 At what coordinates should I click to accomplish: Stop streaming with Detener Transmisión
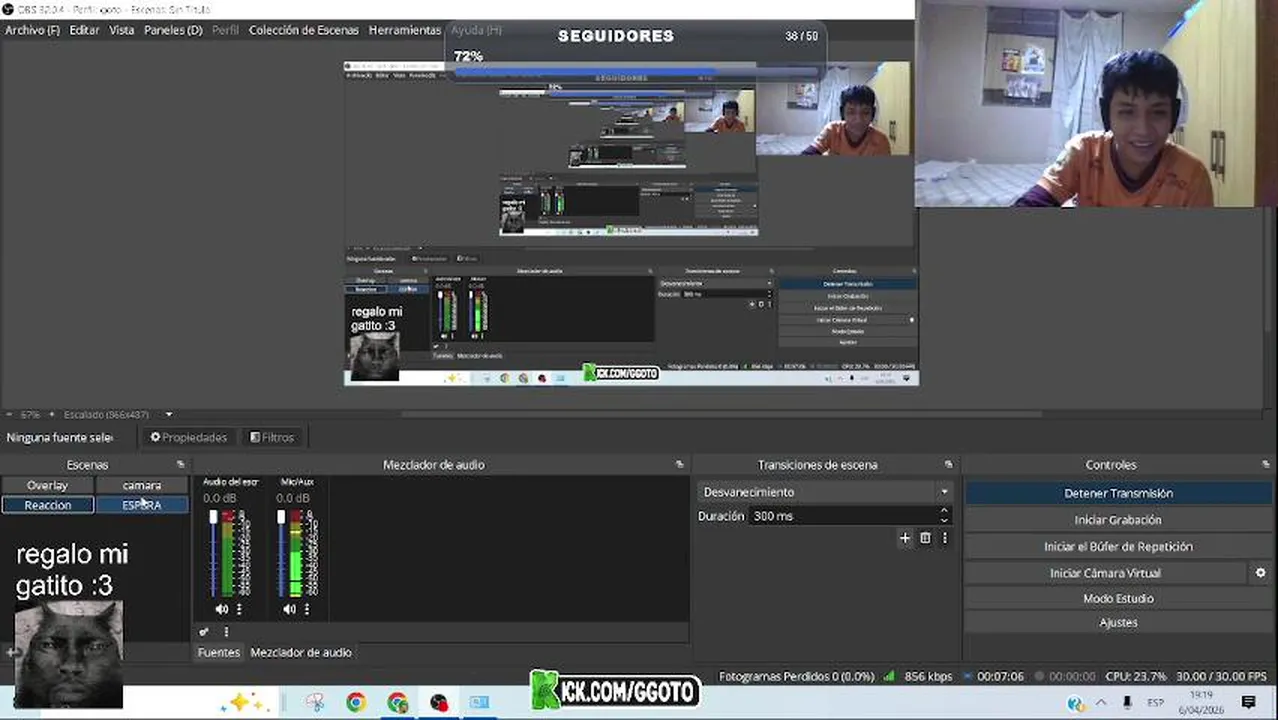click(x=1118, y=493)
